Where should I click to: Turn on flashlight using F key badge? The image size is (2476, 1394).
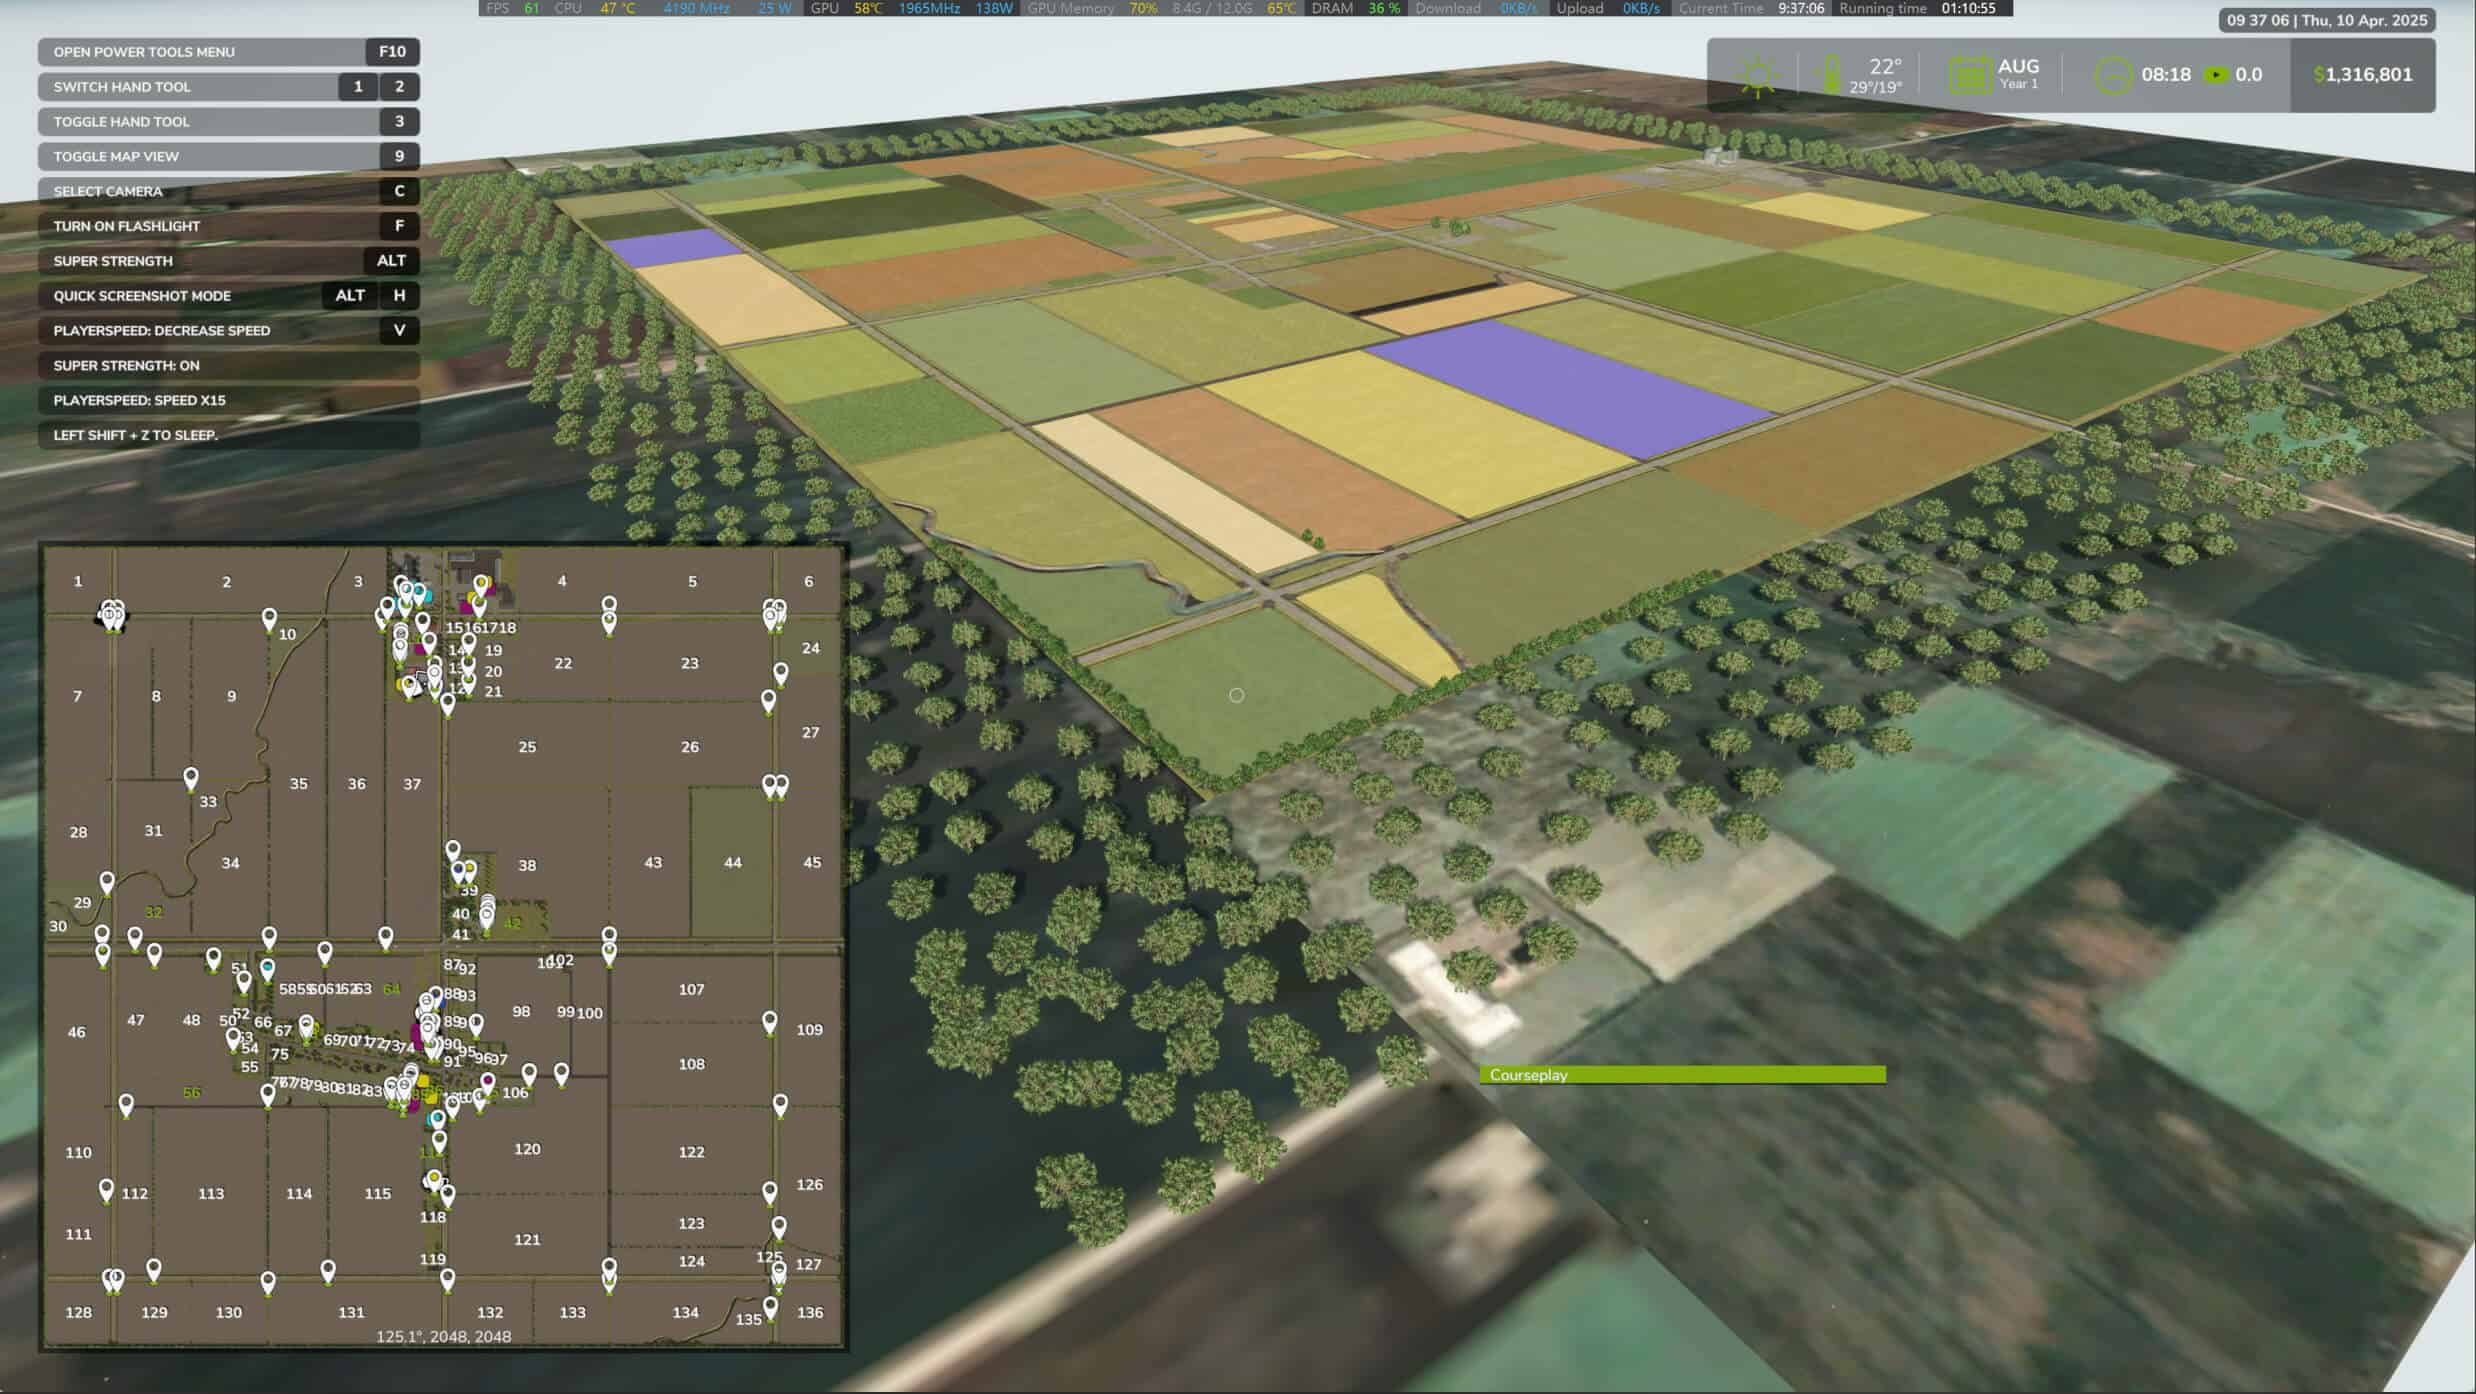tap(399, 226)
